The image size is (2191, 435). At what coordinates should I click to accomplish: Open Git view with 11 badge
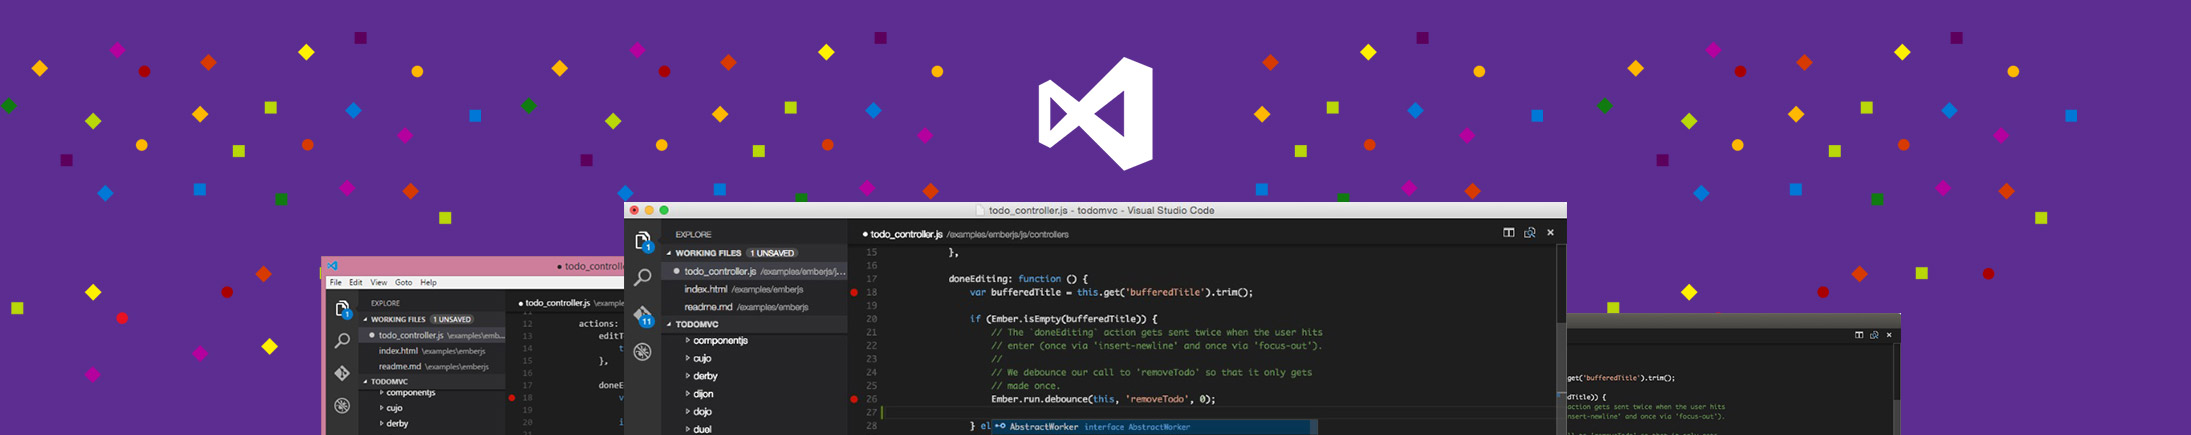643,315
